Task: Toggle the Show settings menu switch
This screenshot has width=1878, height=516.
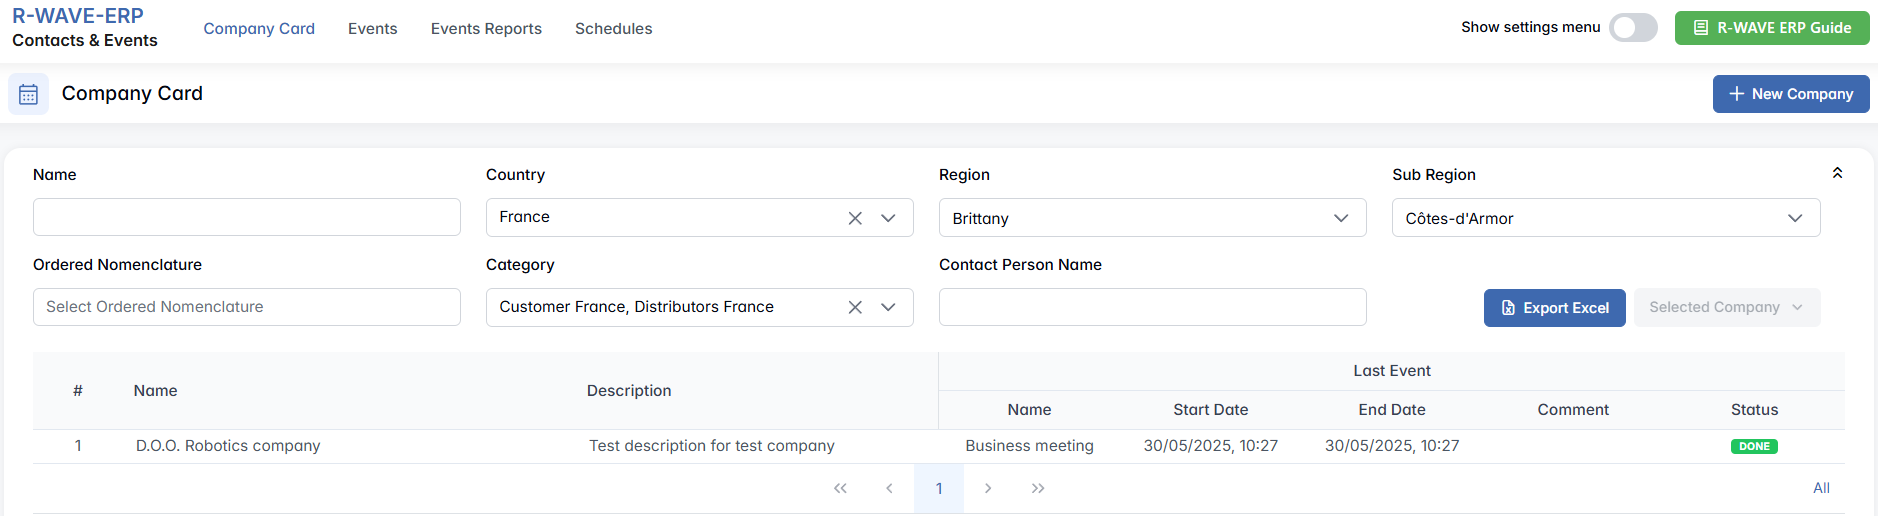Action: pos(1633,28)
